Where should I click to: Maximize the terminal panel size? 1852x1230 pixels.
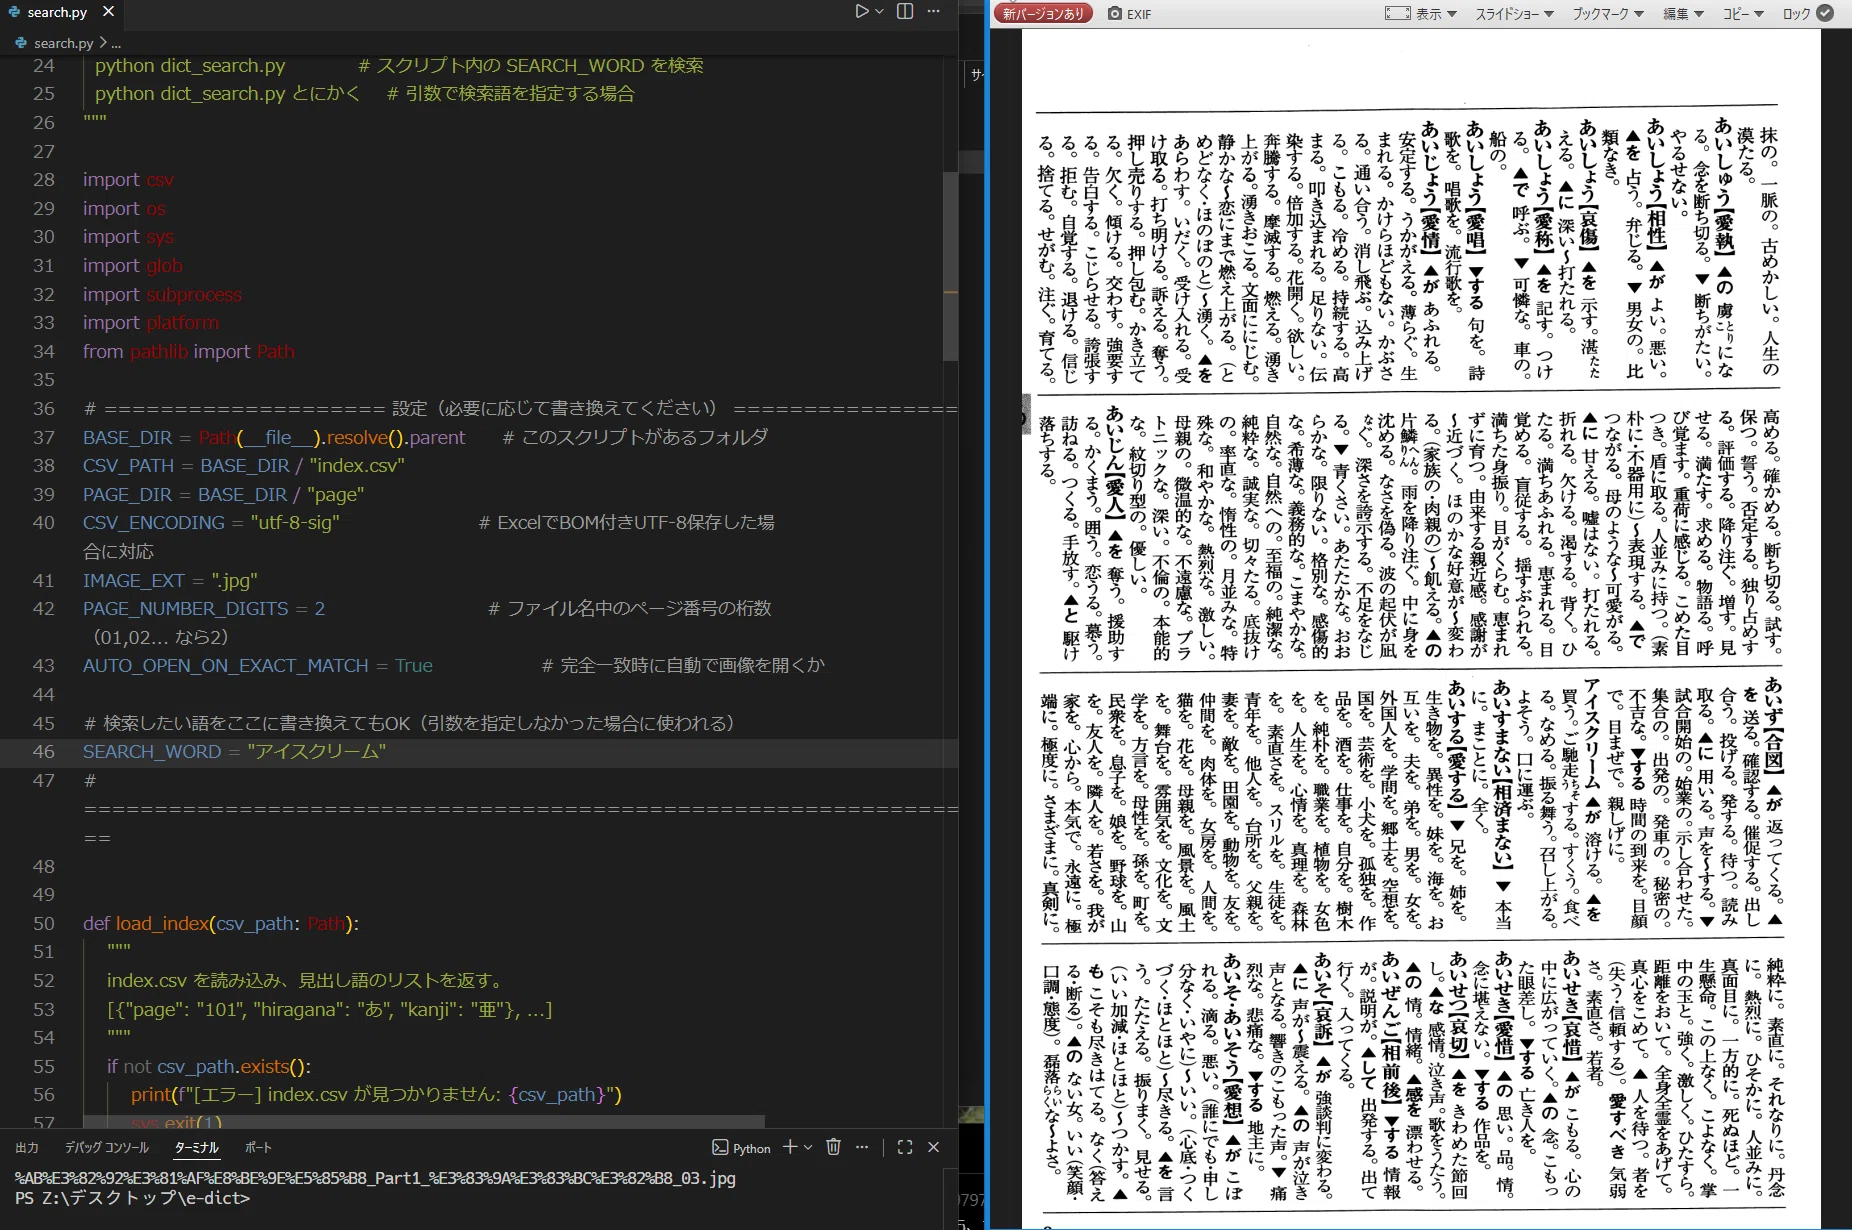[905, 1147]
